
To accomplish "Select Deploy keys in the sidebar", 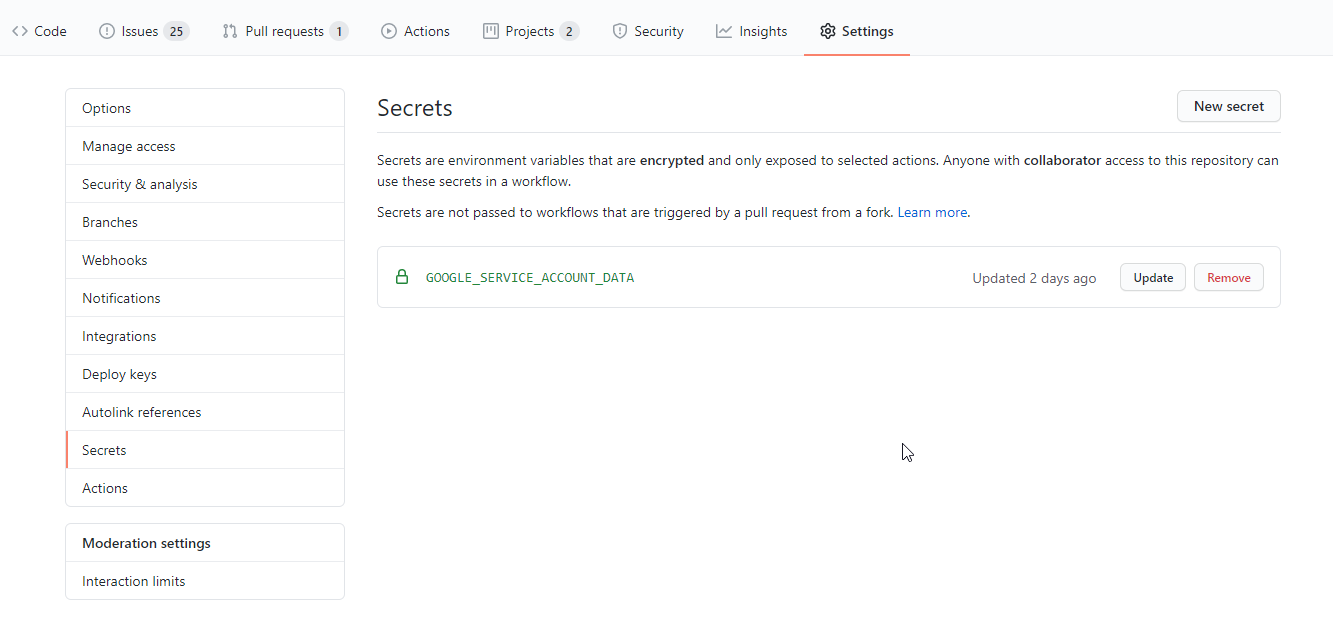I will coord(120,374).
